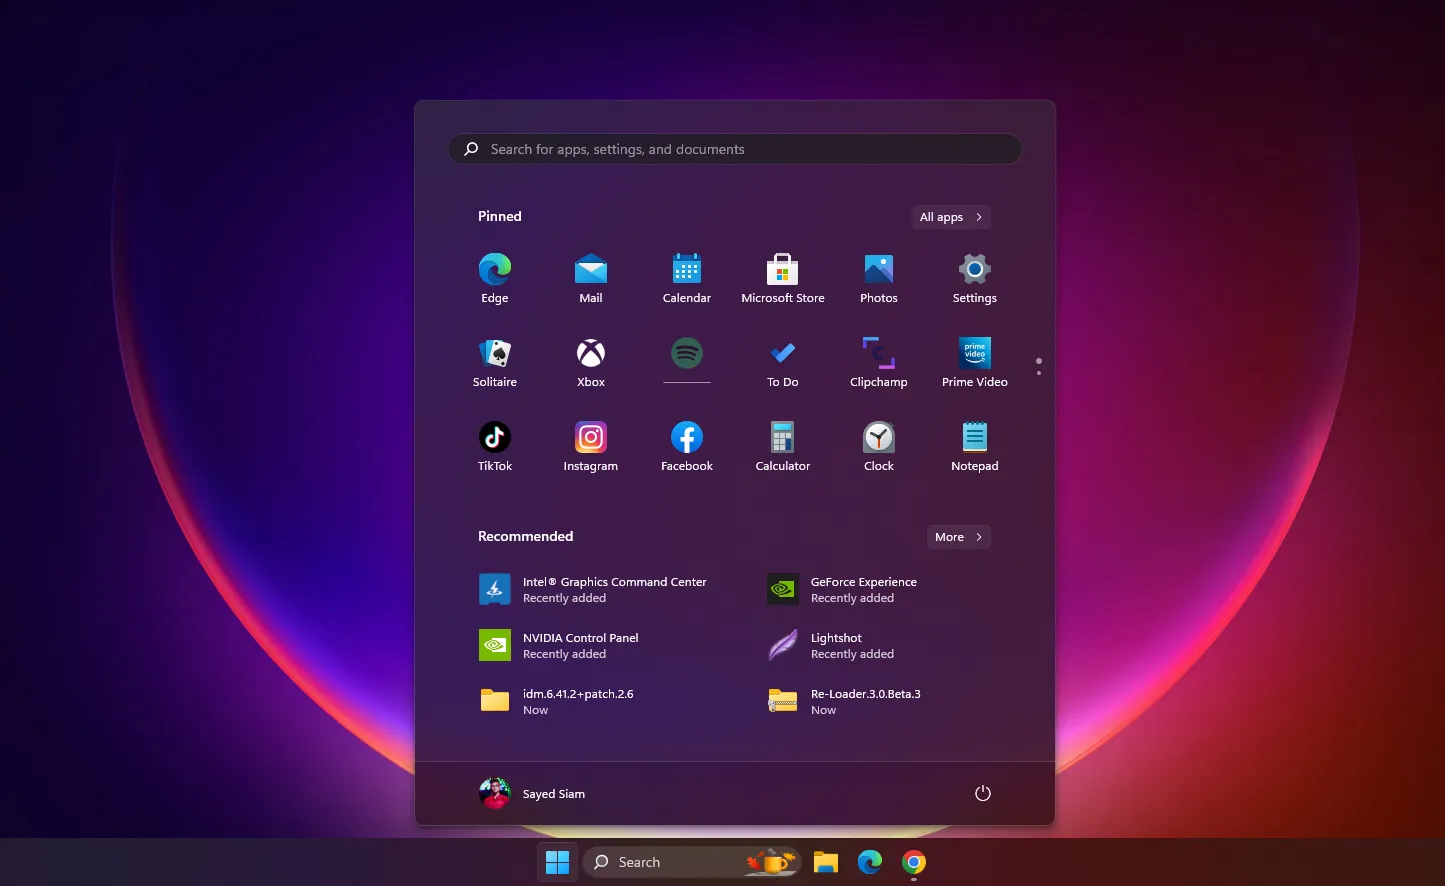Open the Edge pinned app
Screen dimensions: 1445x886
(495, 278)
